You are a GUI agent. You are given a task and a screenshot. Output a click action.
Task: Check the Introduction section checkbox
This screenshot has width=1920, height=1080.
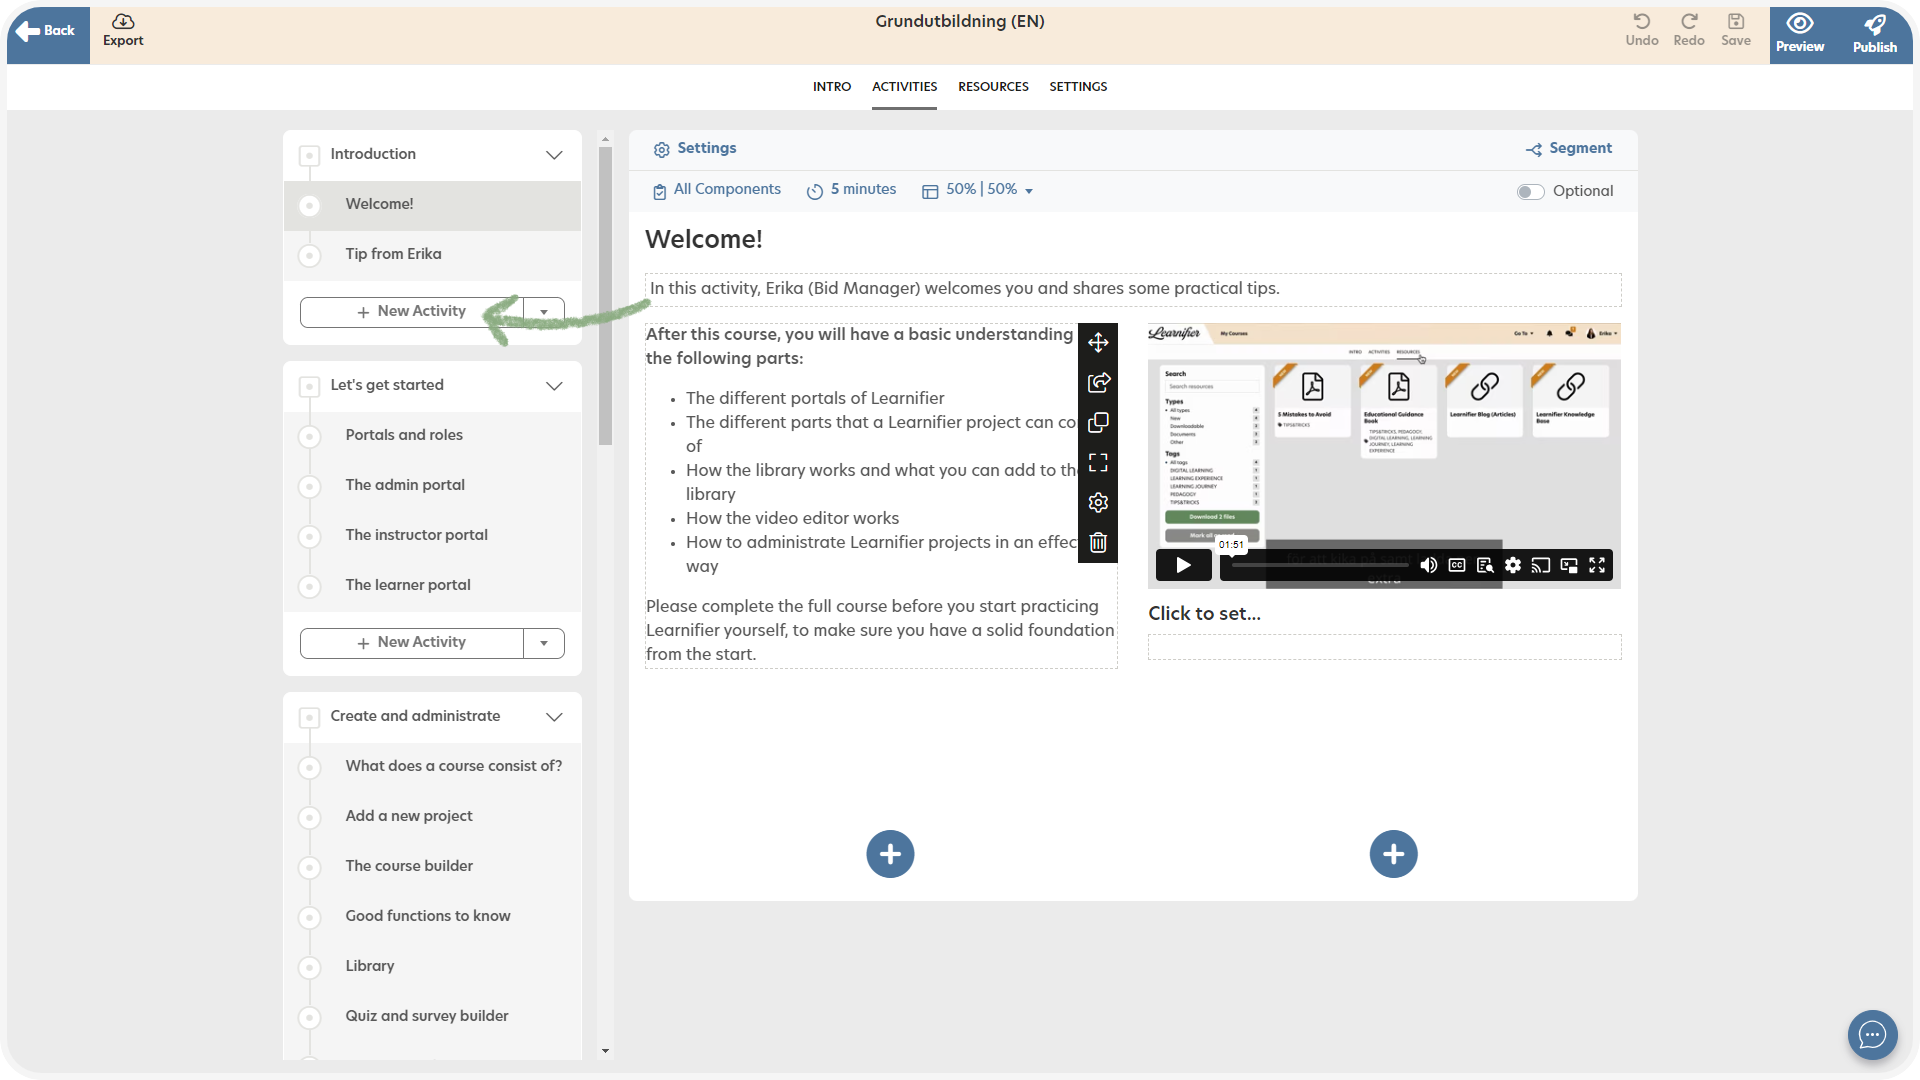[x=310, y=155]
